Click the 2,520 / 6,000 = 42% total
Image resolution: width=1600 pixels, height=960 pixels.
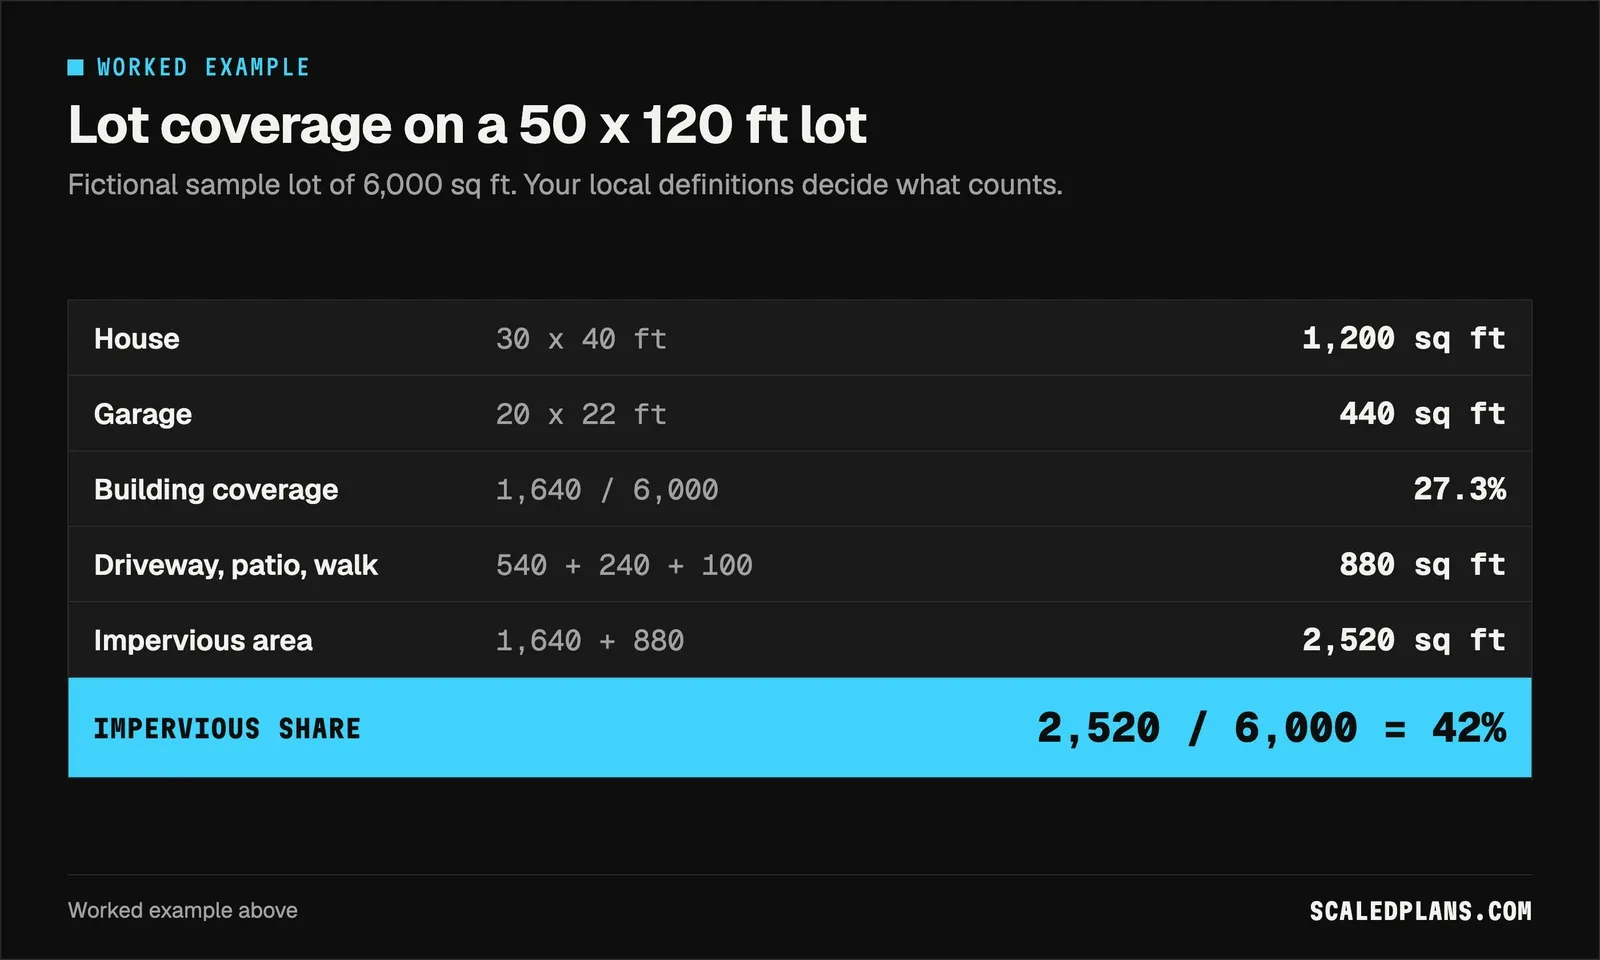click(1271, 728)
